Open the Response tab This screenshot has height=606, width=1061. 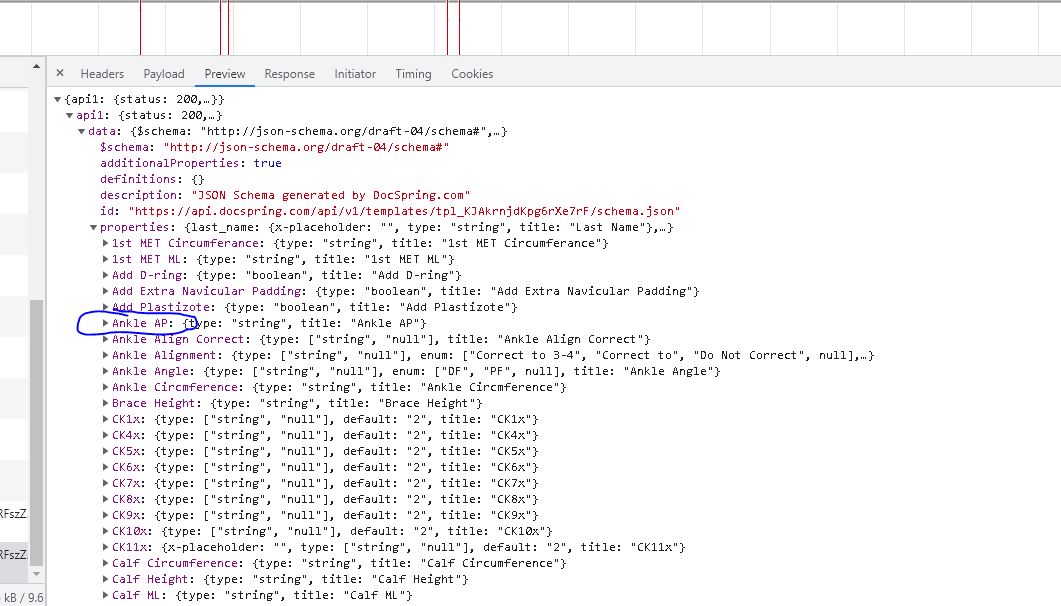[289, 73]
